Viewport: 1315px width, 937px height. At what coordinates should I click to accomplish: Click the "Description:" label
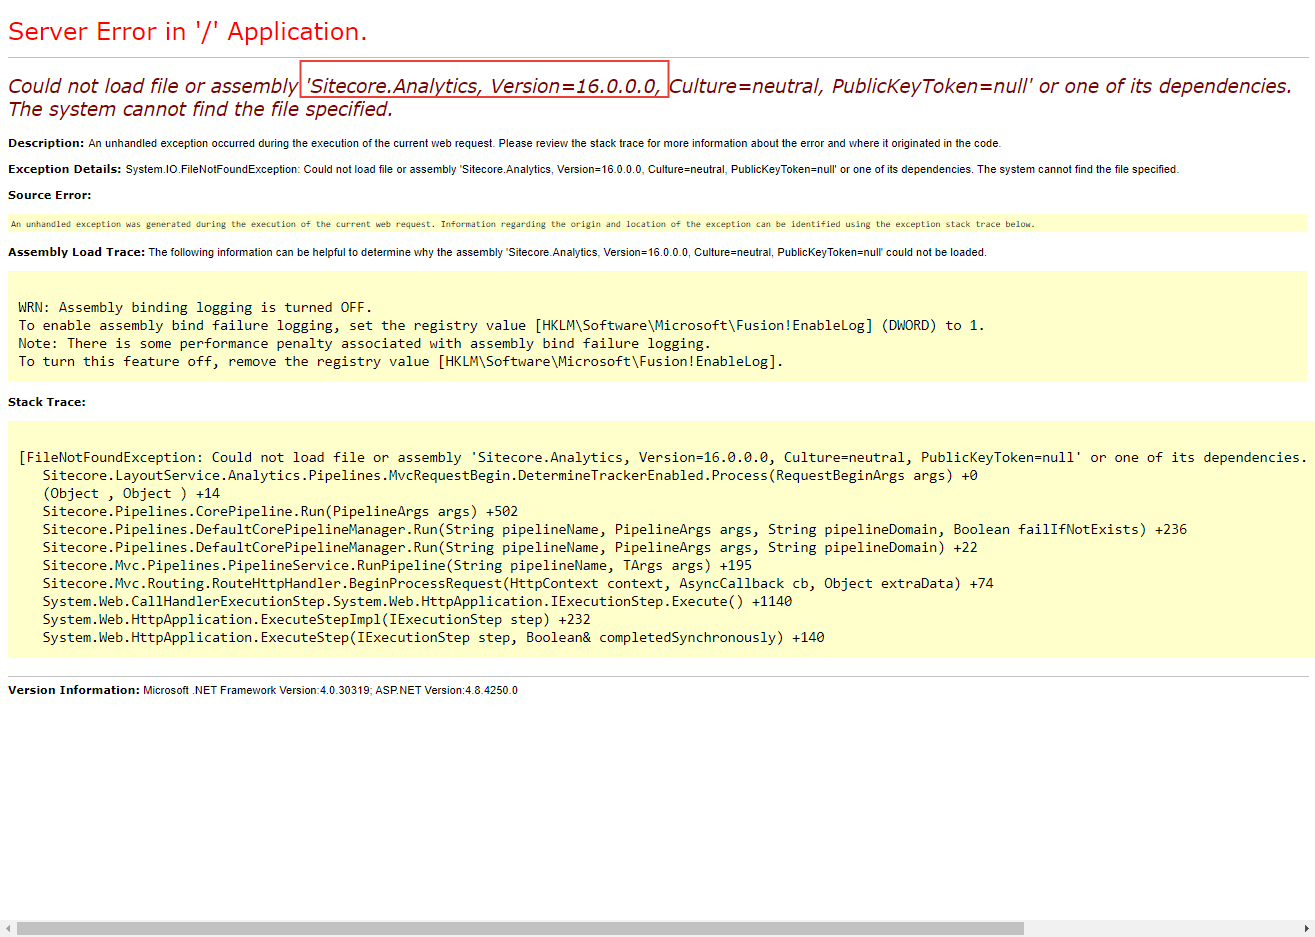[x=46, y=143]
